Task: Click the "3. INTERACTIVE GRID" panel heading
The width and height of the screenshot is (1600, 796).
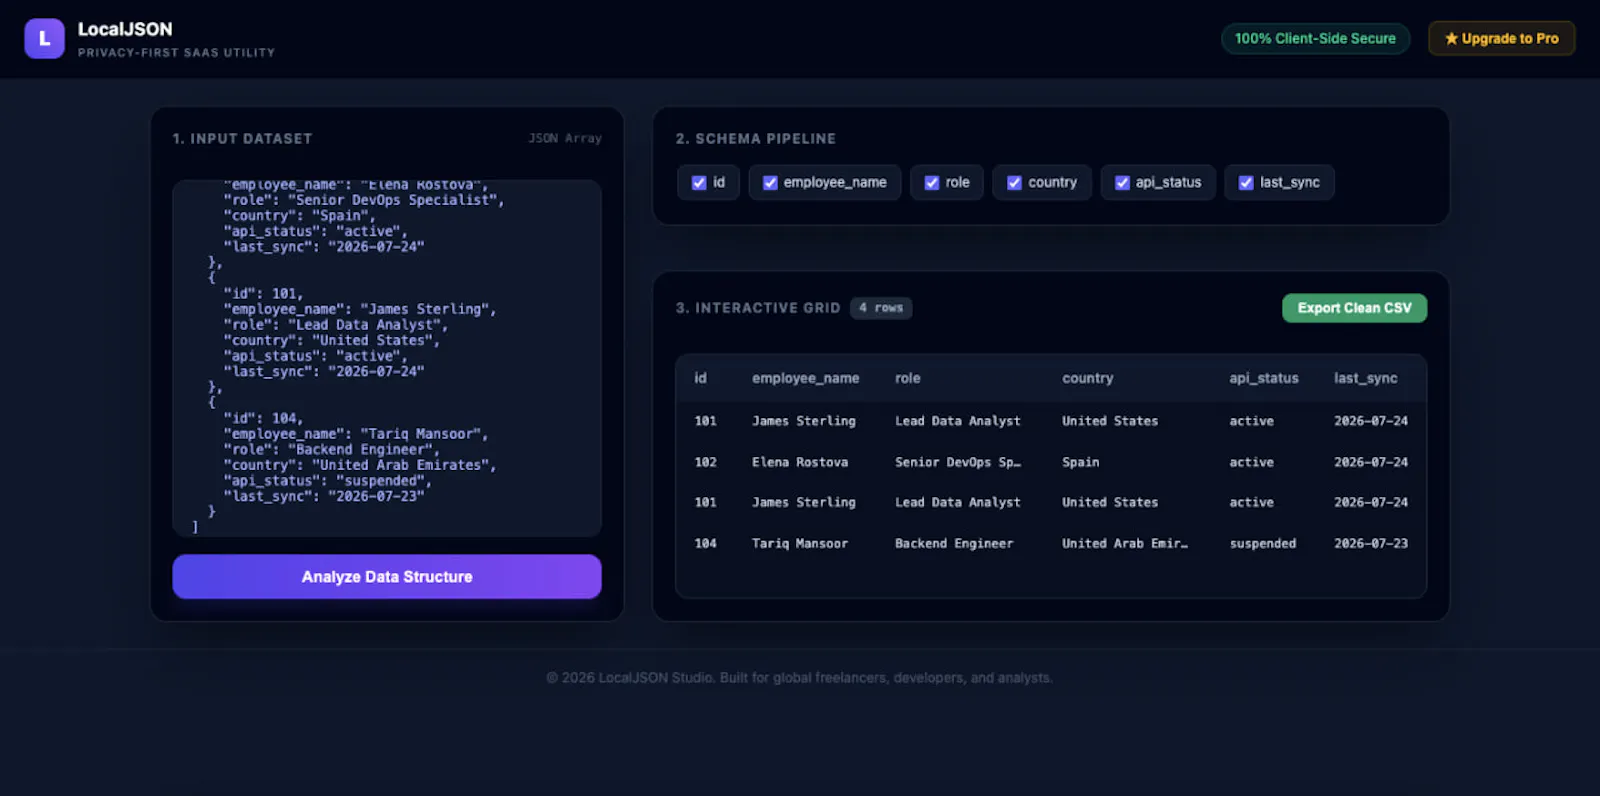Action: 757,308
